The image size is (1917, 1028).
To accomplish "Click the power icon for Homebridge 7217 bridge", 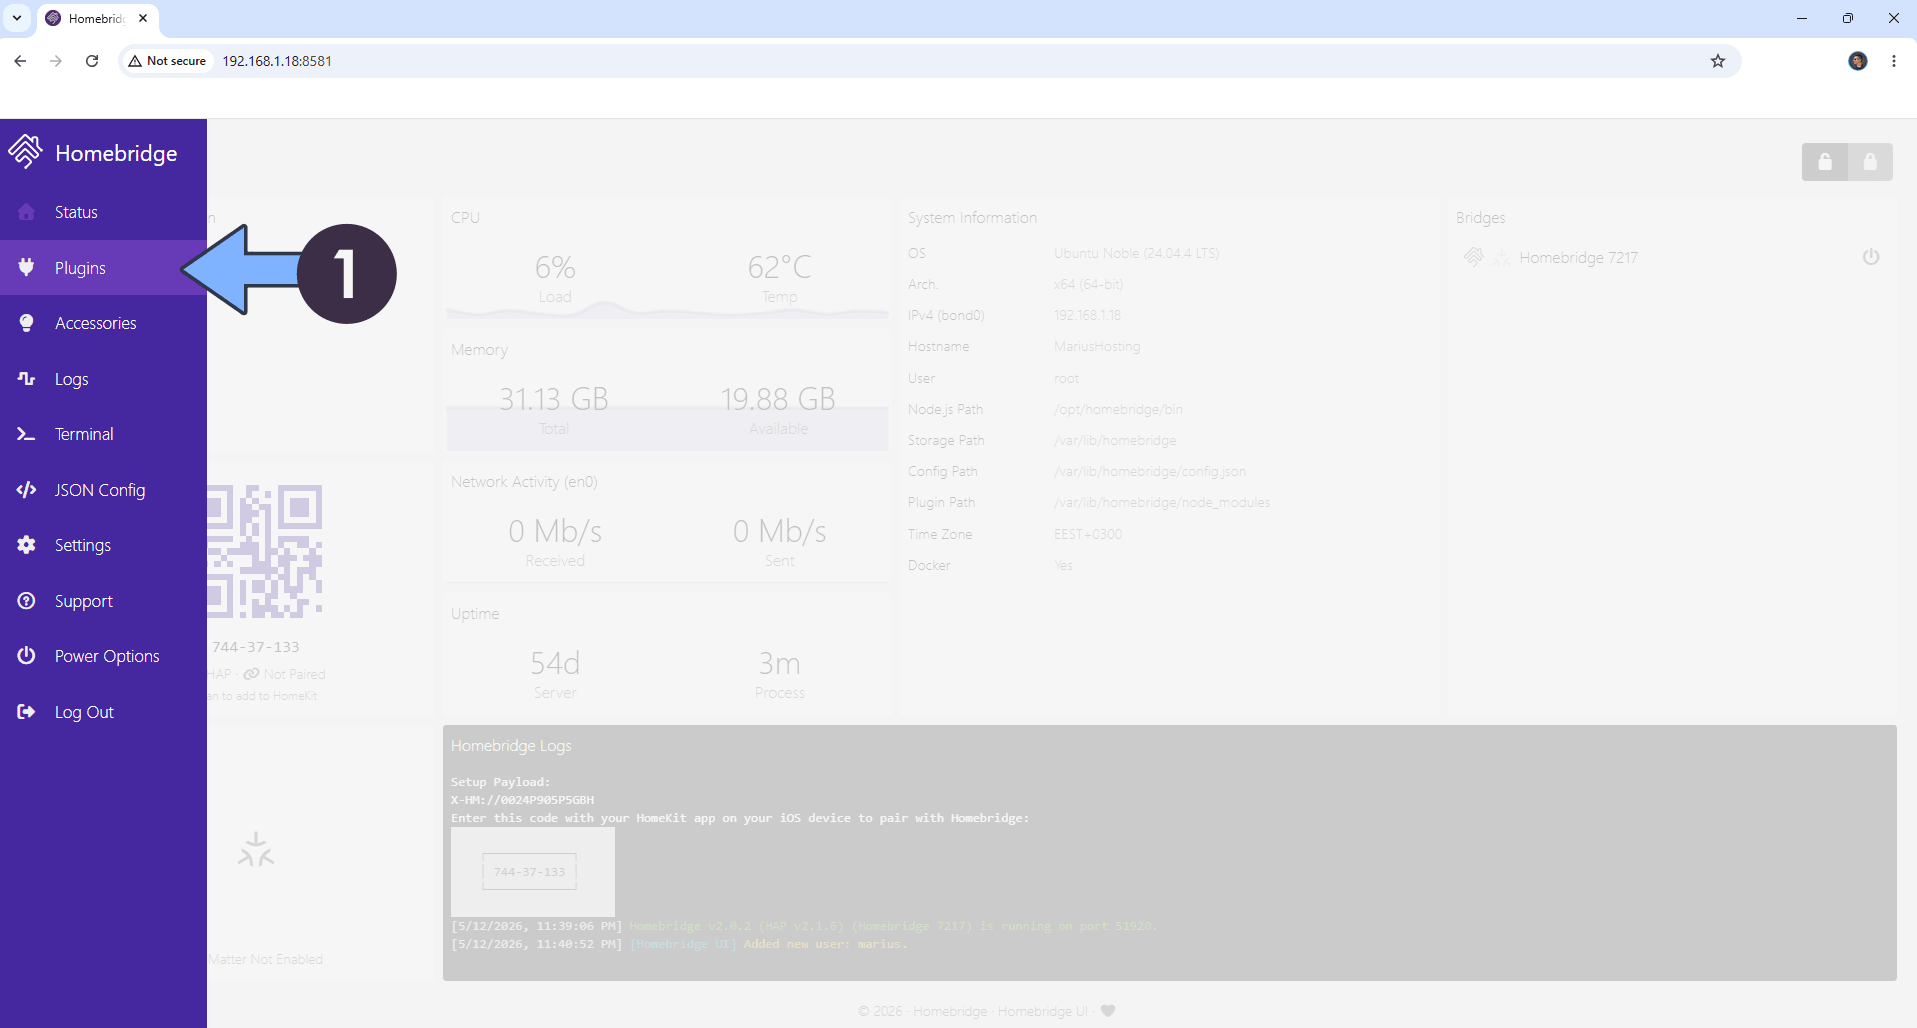I will (1871, 257).
